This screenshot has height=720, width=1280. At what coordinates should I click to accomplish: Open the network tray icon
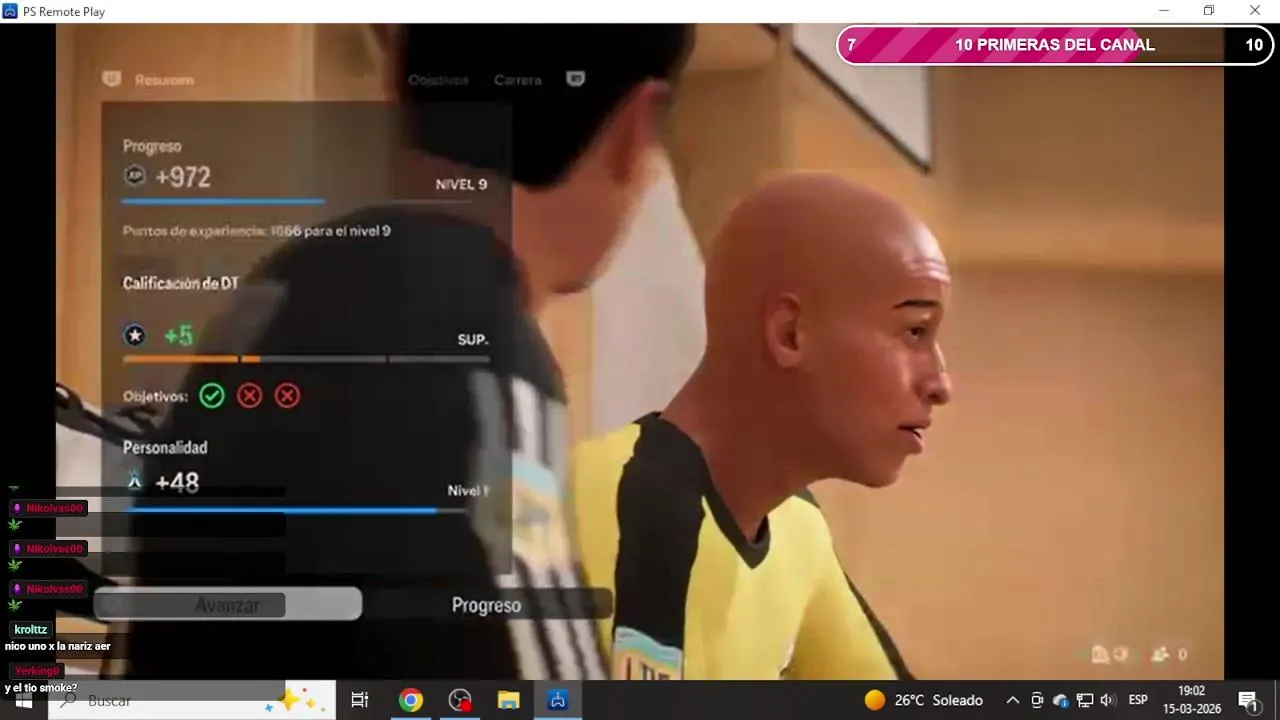(x=1085, y=700)
